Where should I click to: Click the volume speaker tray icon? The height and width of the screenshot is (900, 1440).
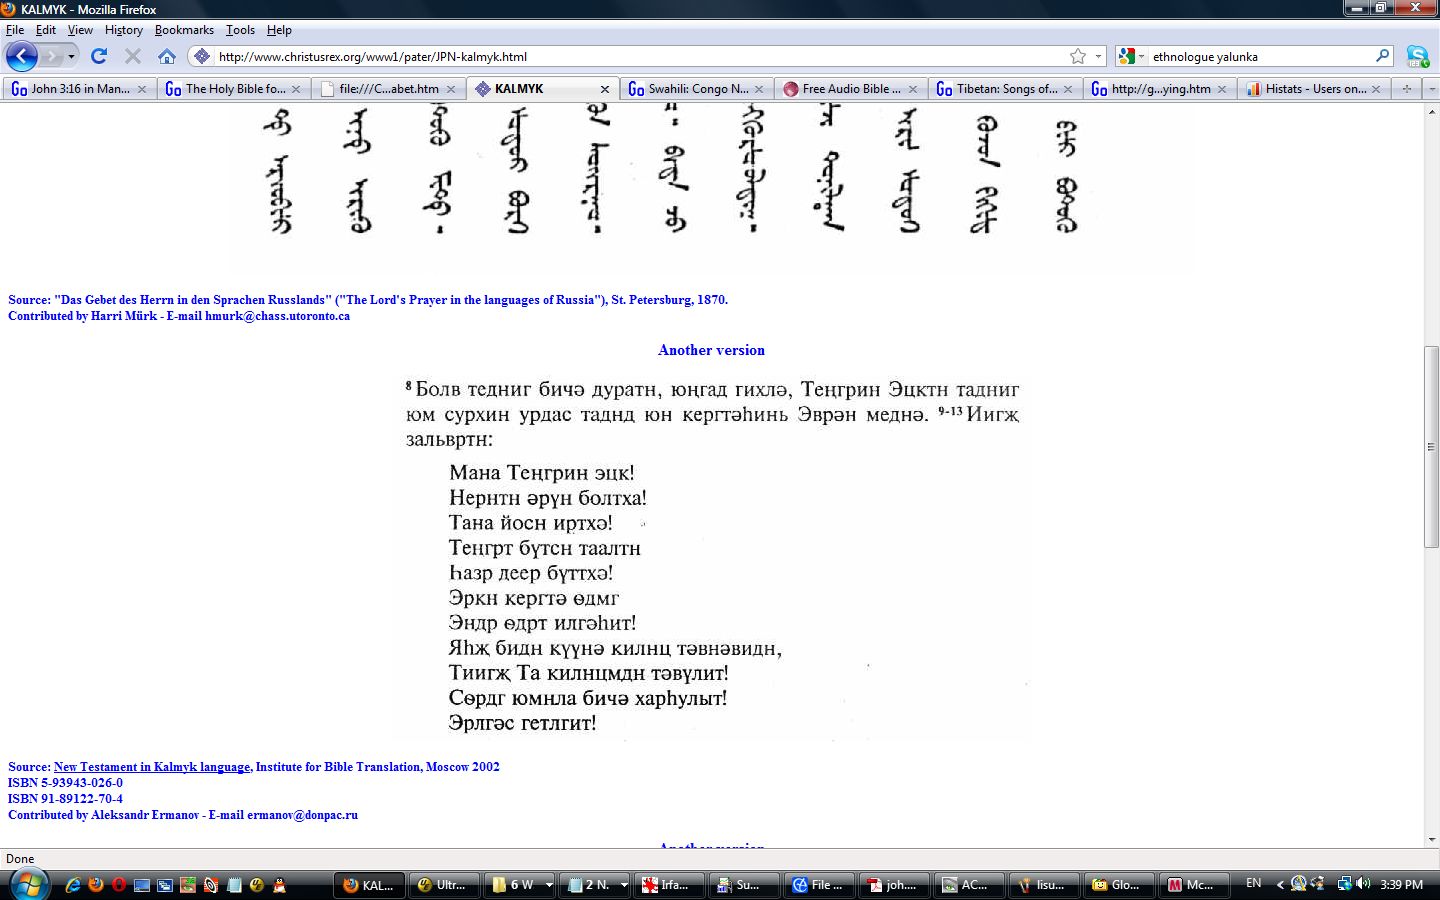(1362, 884)
